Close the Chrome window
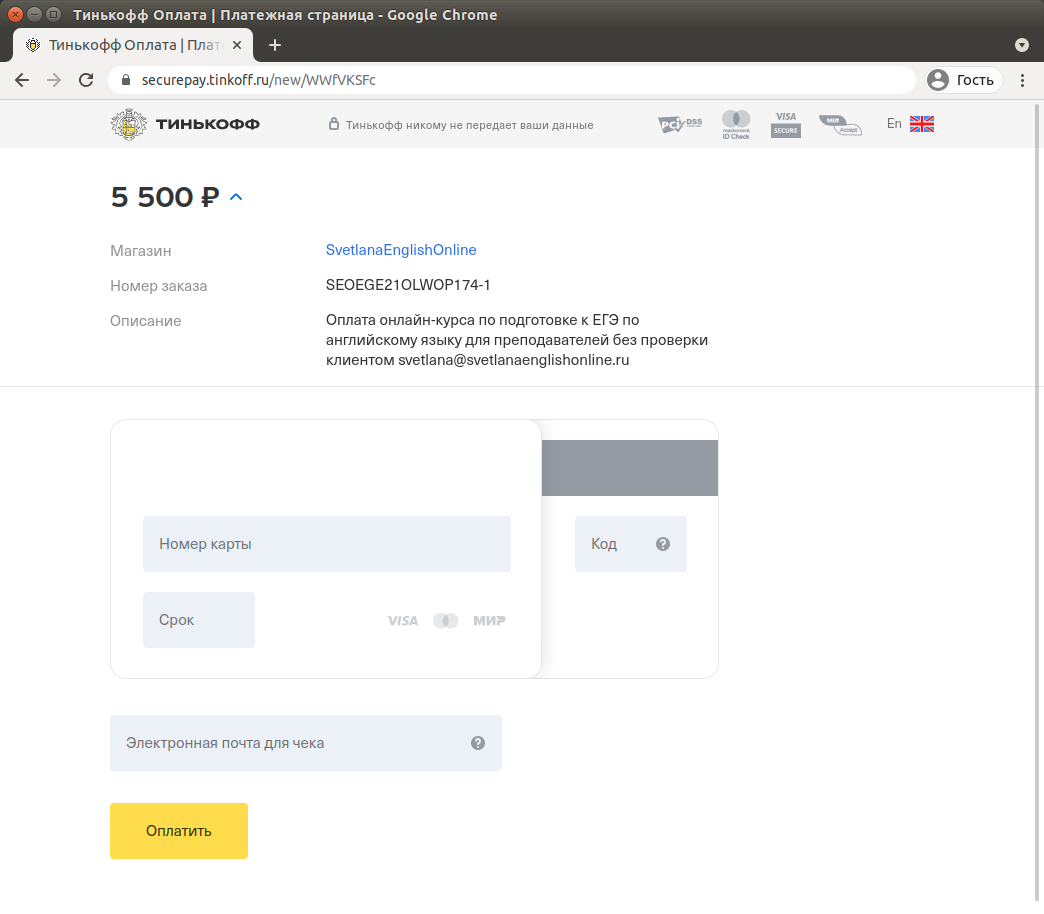The image size is (1044, 914). tap(15, 14)
